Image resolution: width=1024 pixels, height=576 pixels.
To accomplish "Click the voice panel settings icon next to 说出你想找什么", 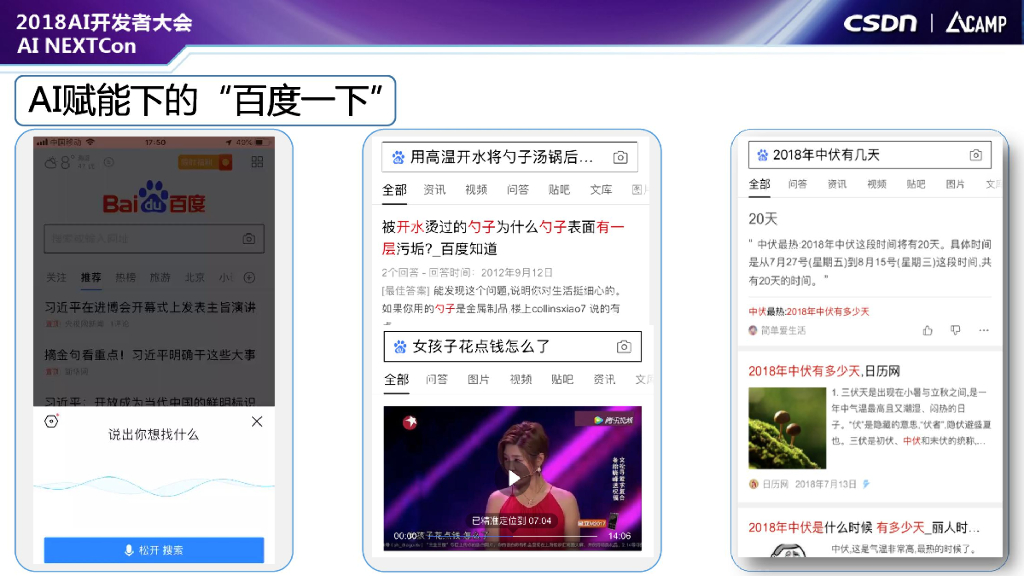I will click(52, 421).
